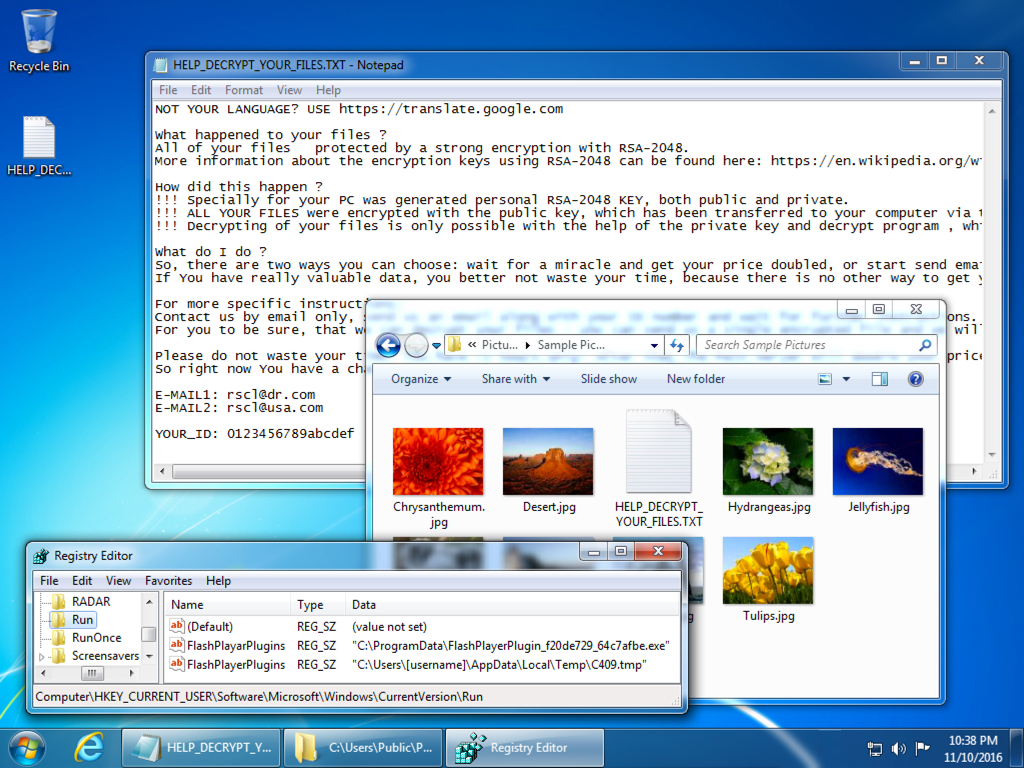
Task: Click the search magnifier icon in Explorer
Action: pyautogui.click(x=925, y=345)
